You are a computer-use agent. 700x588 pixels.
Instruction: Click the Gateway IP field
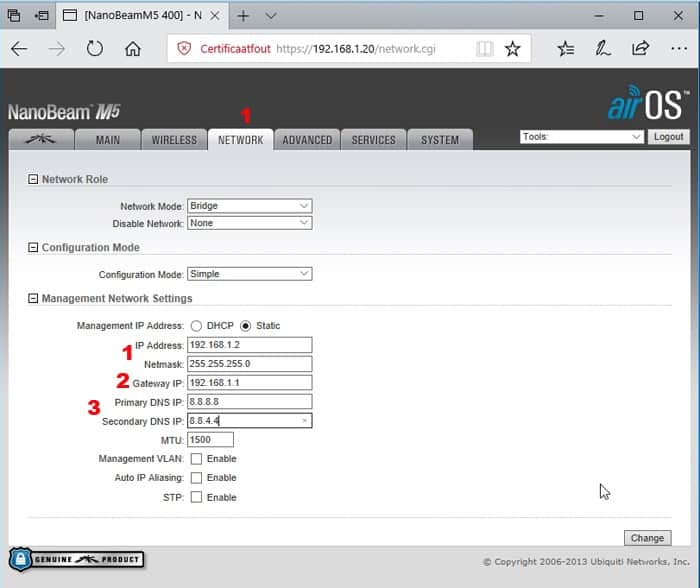(250, 383)
